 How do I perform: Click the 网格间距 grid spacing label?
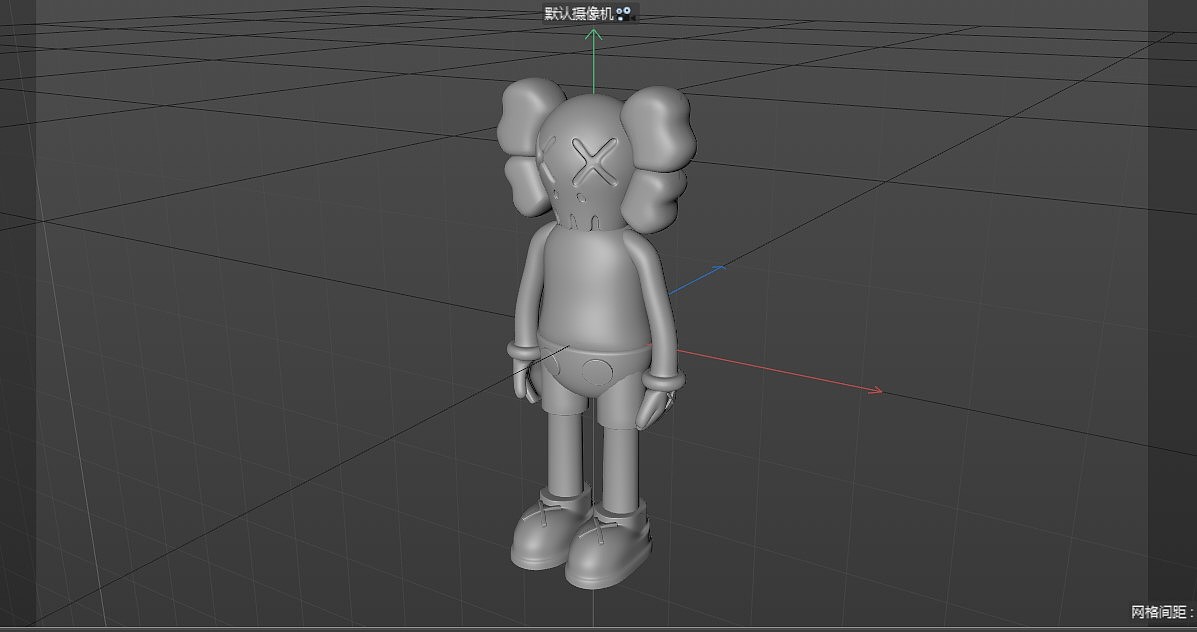tap(1162, 611)
